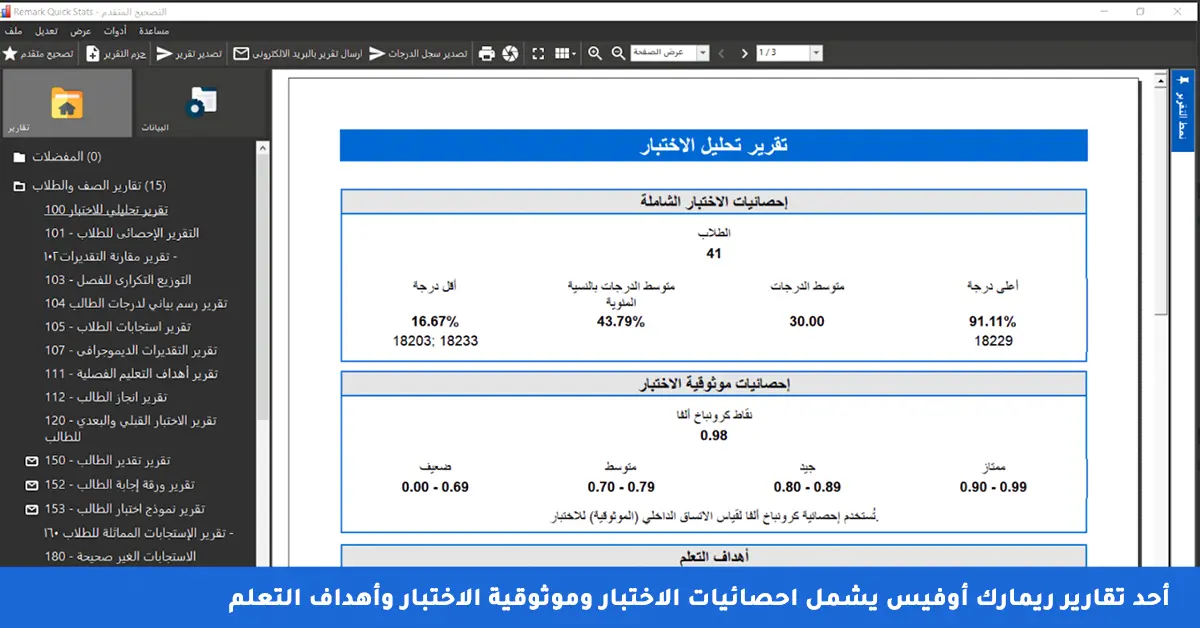Click the تصدير تقرير button label
The width and height of the screenshot is (1200, 628).
pos(199,53)
